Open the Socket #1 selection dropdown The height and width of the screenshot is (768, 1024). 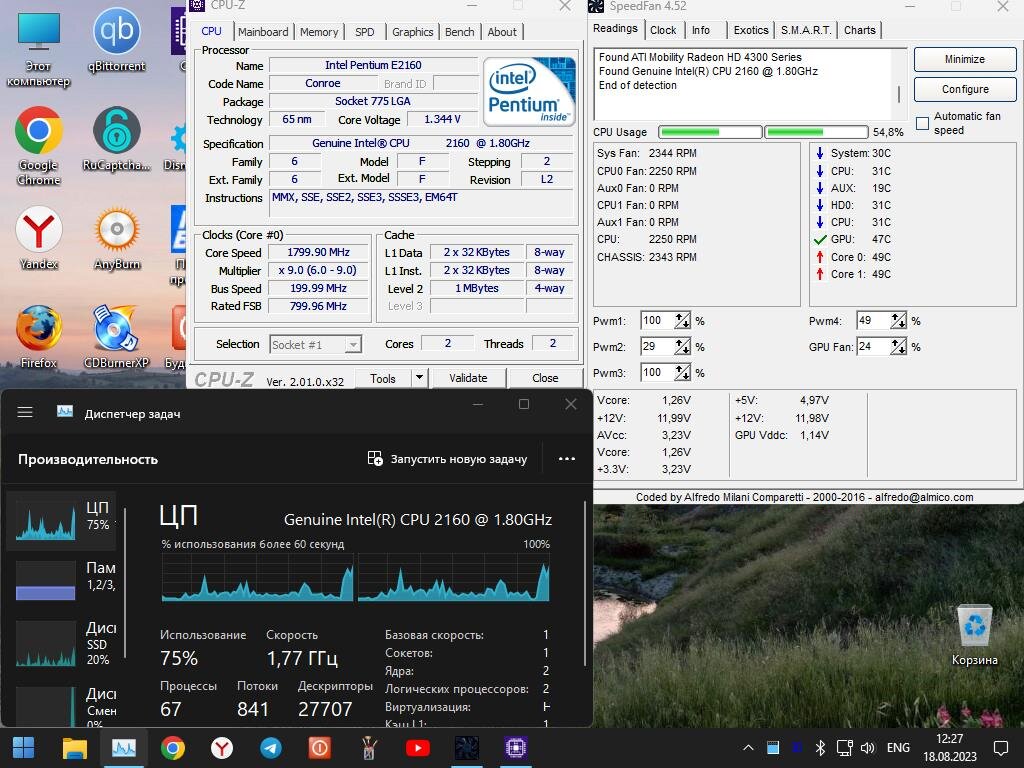pyautogui.click(x=315, y=344)
